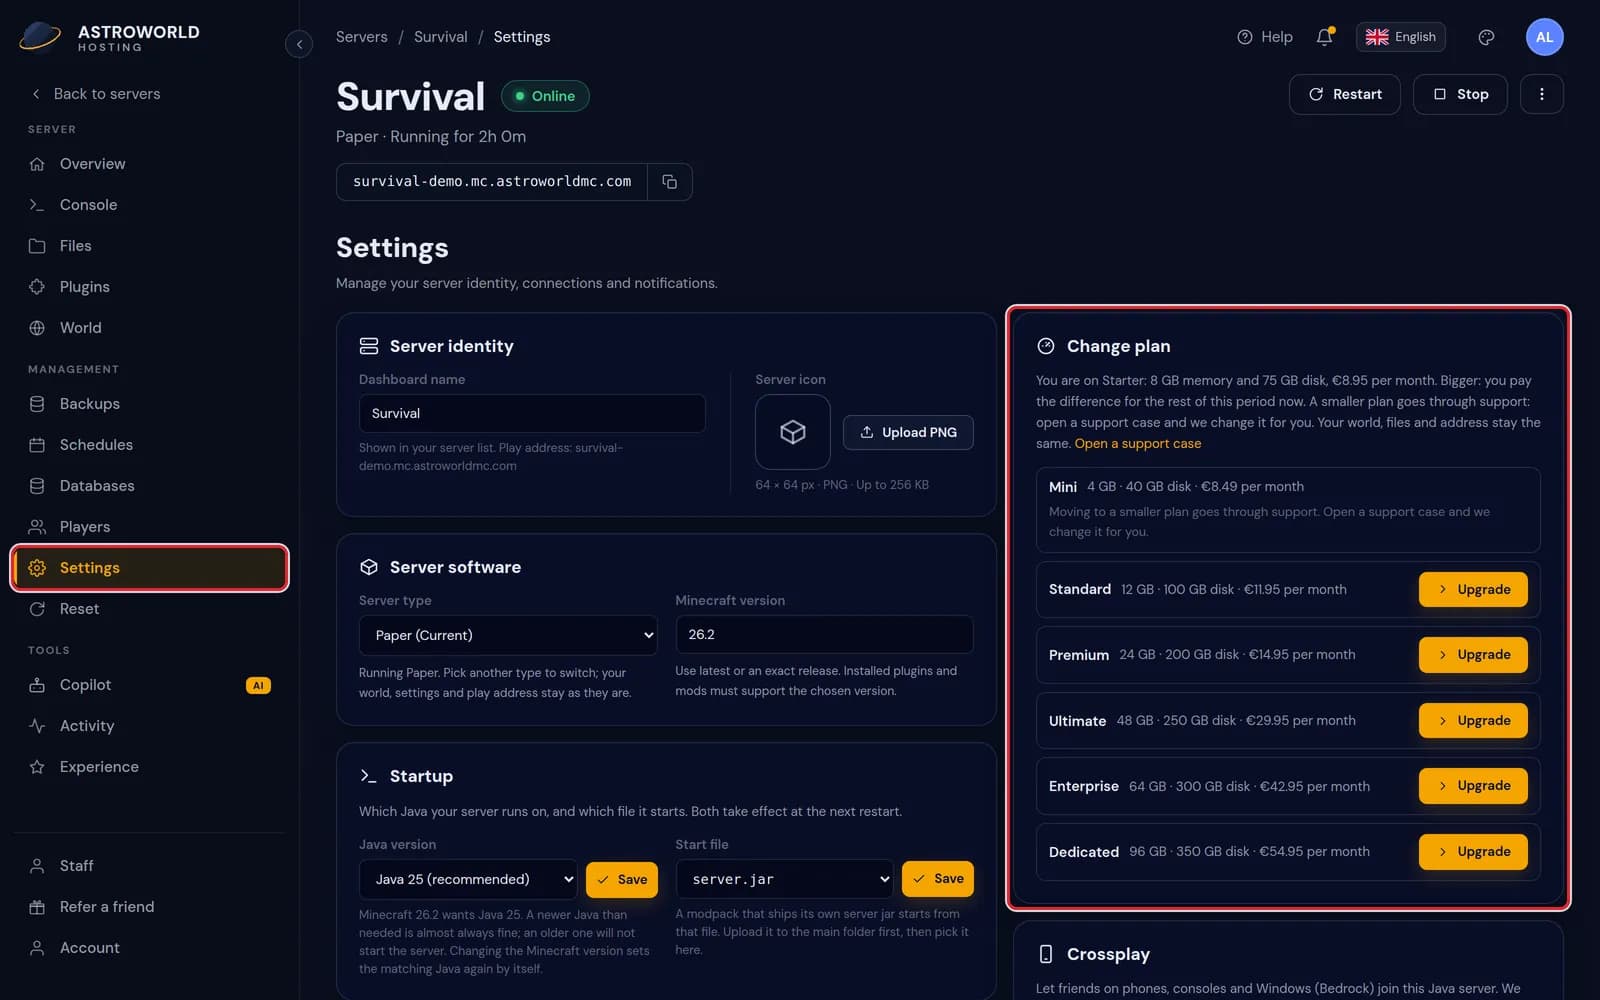Screen dimensions: 1600x1000
Task: Save the Start file selection
Action: [x=938, y=879]
